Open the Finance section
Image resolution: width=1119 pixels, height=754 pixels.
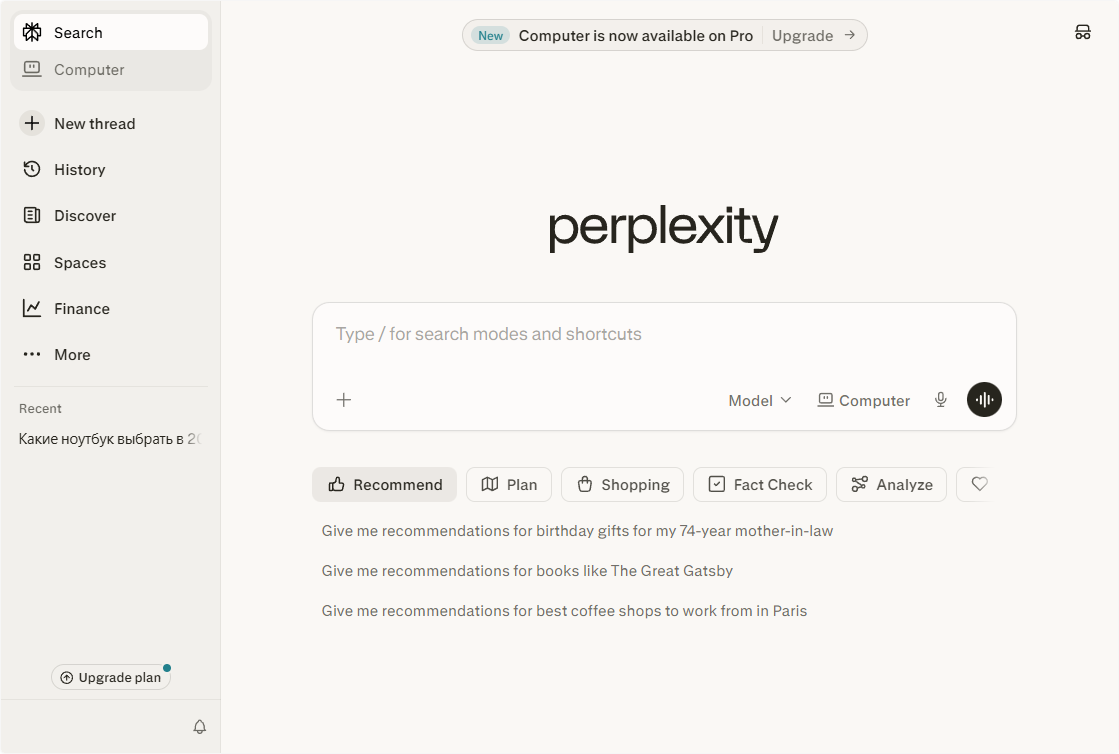coord(81,309)
